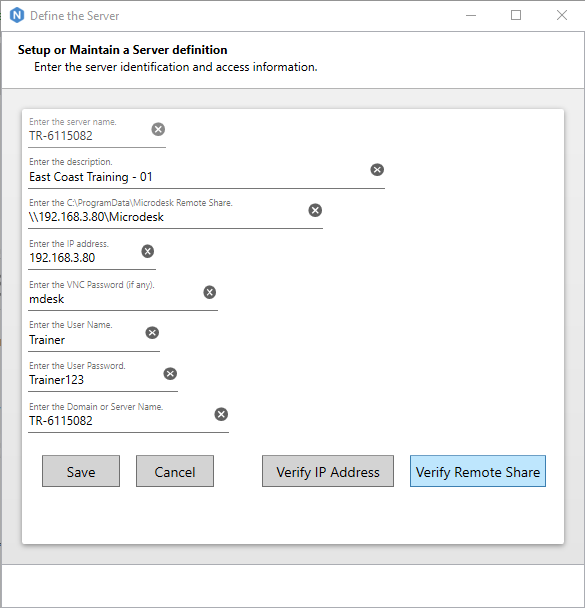Screen dimensions: 585x608
Task: Clear the Microdesk Remote Share field
Action: point(315,210)
